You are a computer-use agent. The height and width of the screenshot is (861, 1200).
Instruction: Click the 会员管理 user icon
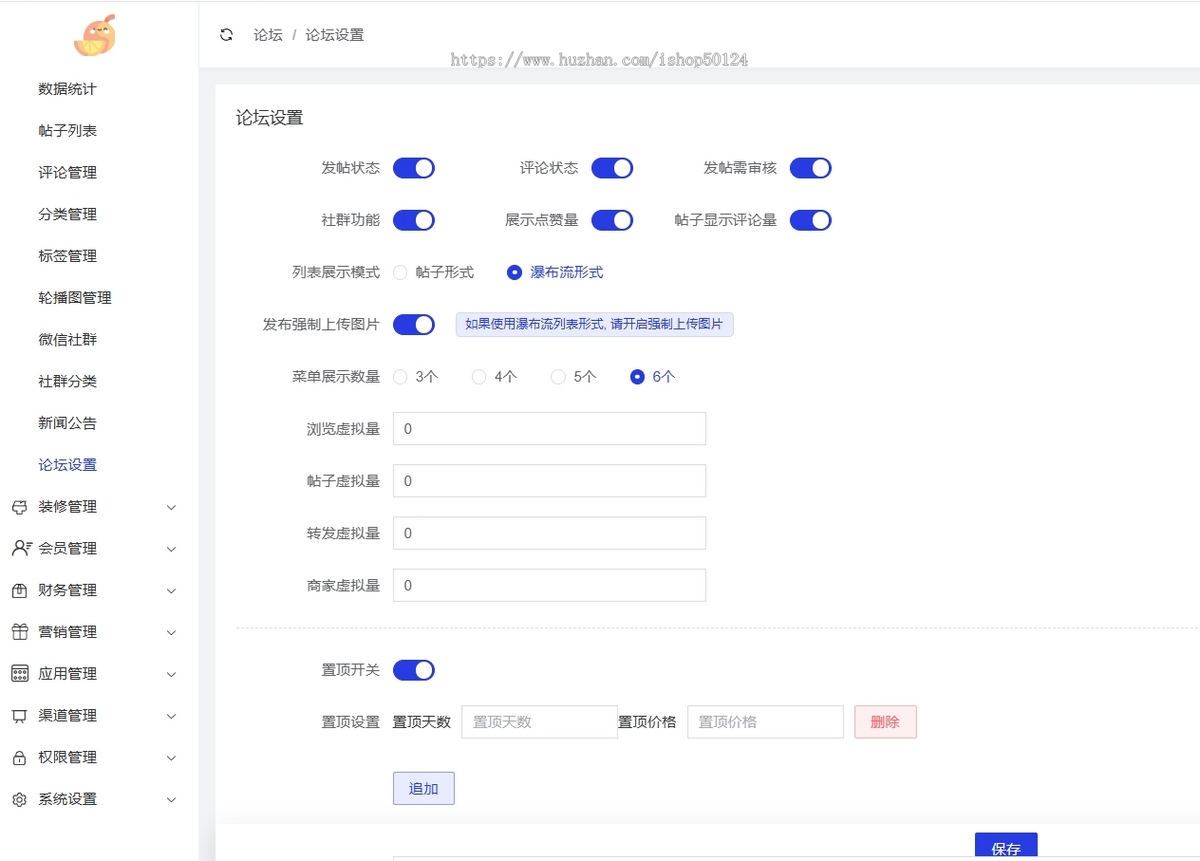[x=21, y=548]
